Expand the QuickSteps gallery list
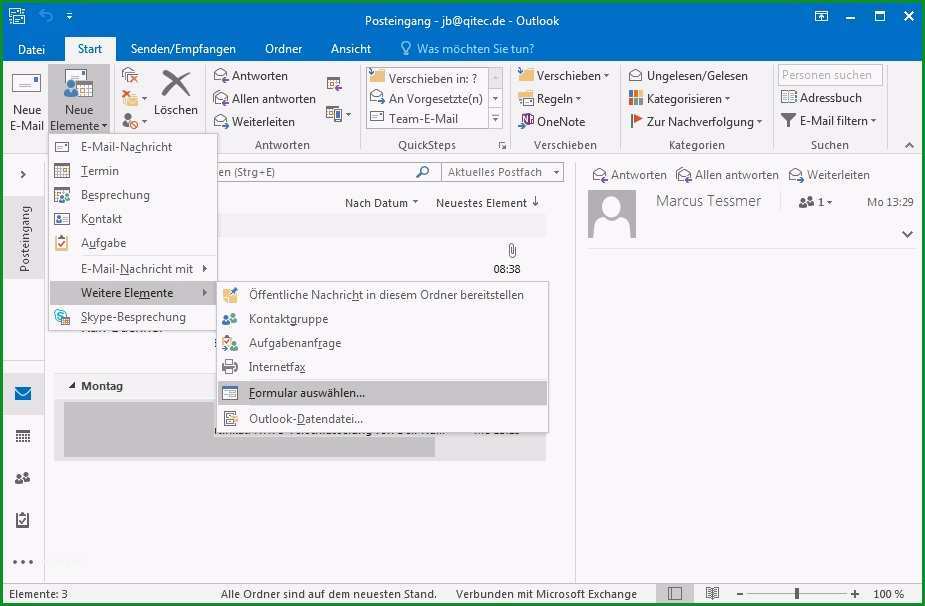 (x=496, y=119)
